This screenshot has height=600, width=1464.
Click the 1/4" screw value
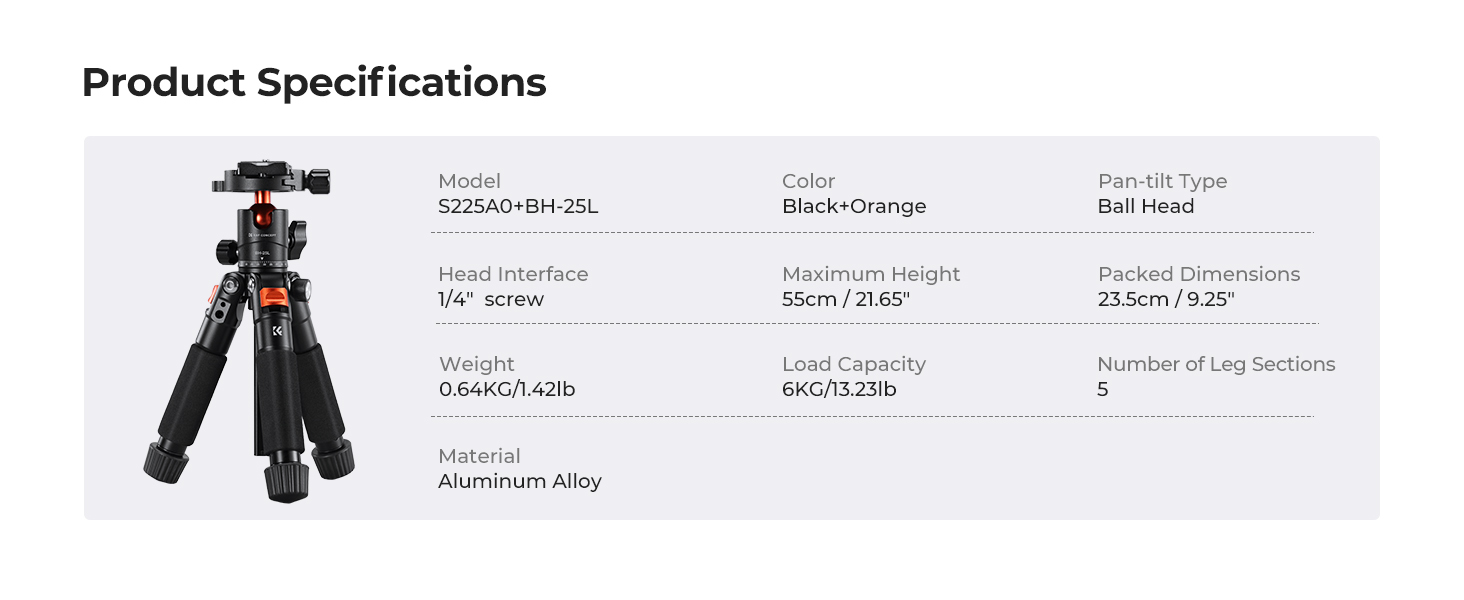point(490,299)
